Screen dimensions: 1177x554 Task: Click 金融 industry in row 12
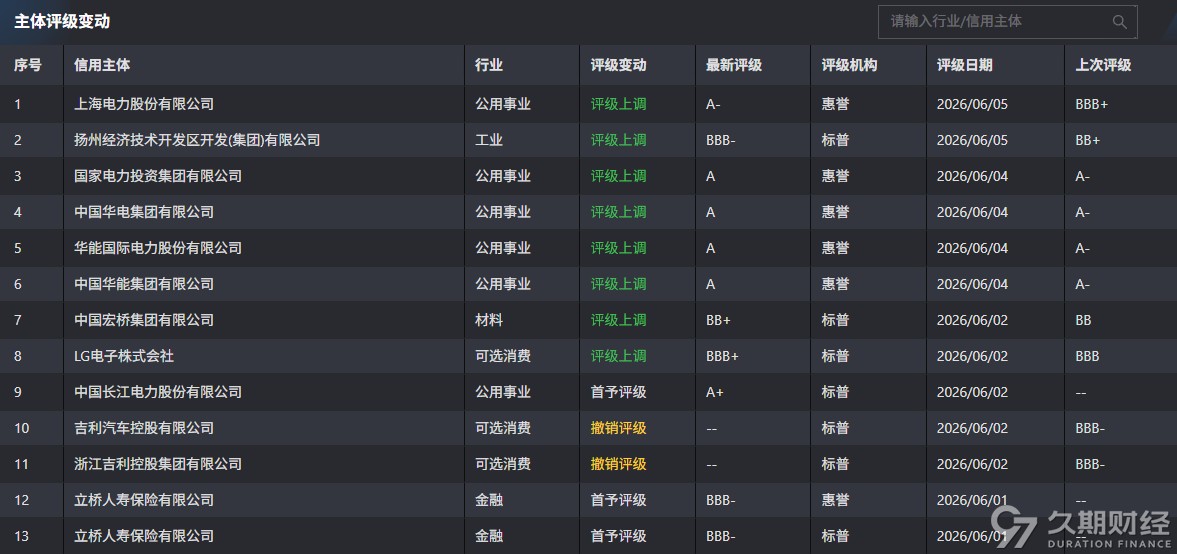click(x=489, y=501)
